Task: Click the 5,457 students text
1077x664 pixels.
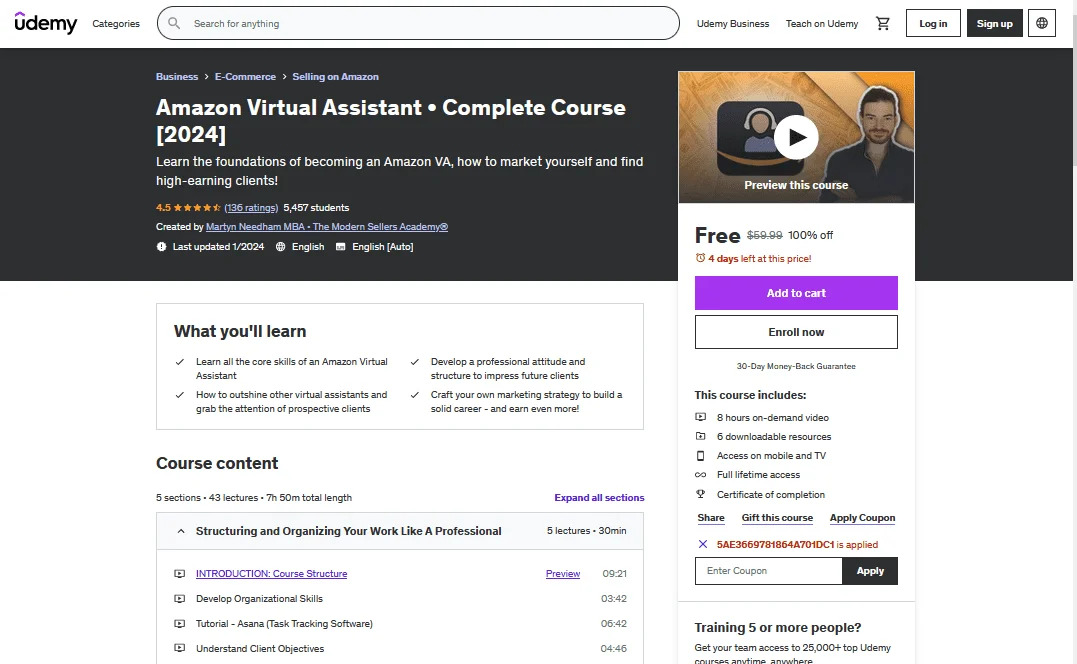Action: 316,207
